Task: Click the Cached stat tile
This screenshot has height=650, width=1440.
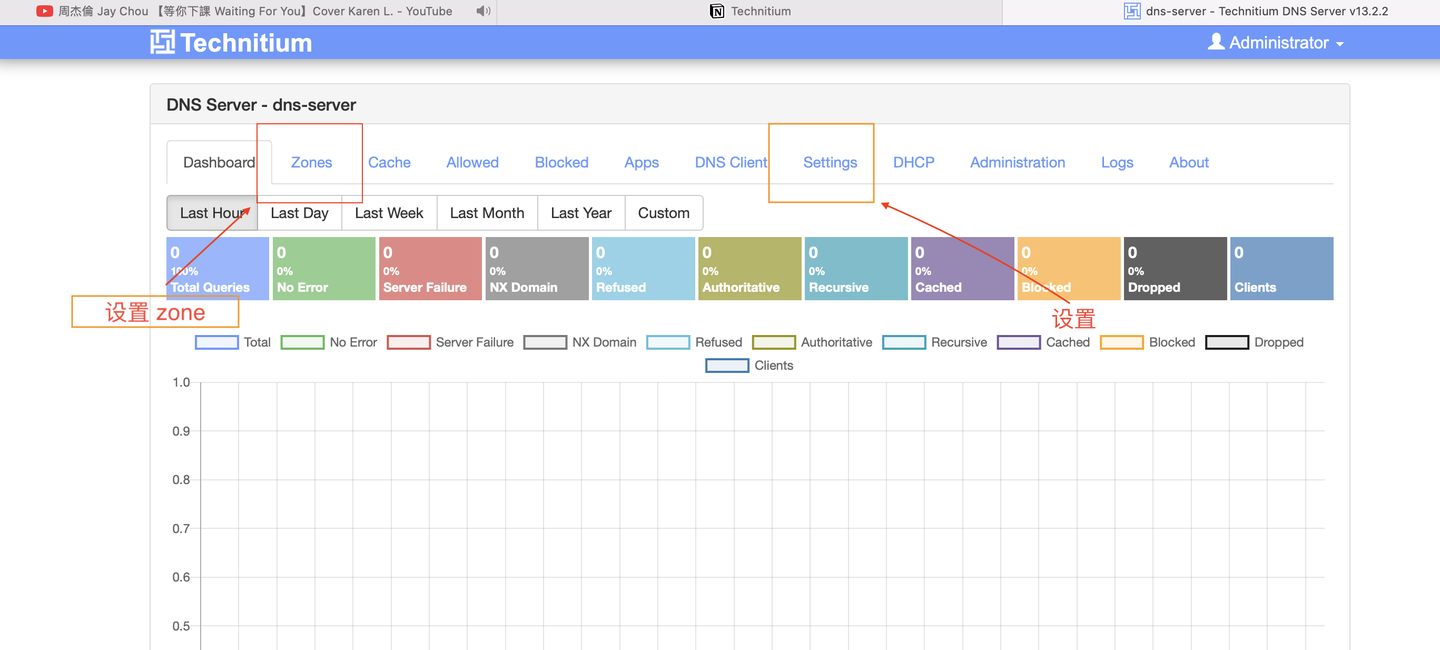Action: 962,268
